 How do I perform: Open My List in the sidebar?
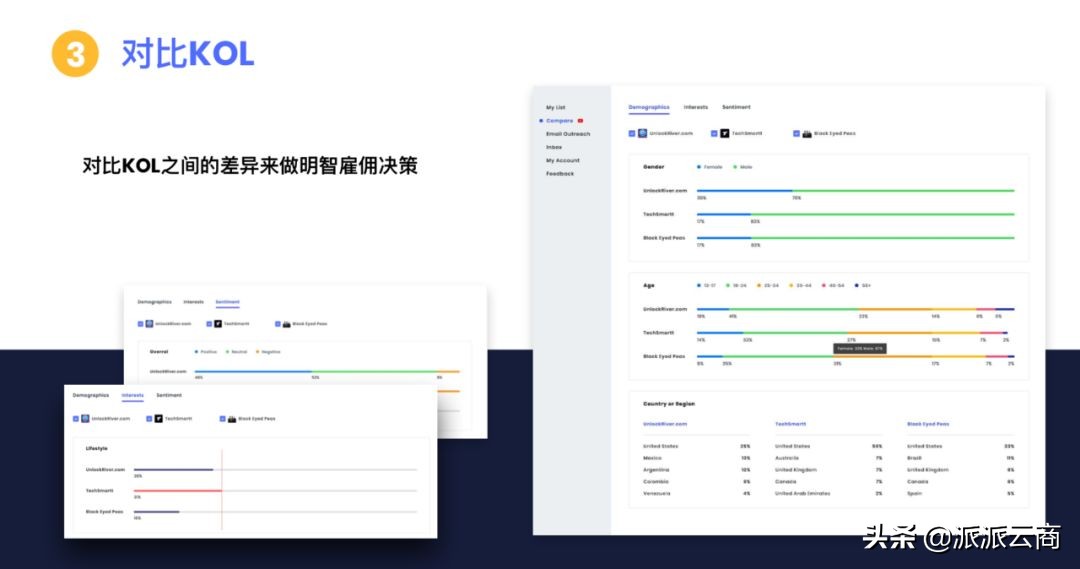[556, 107]
